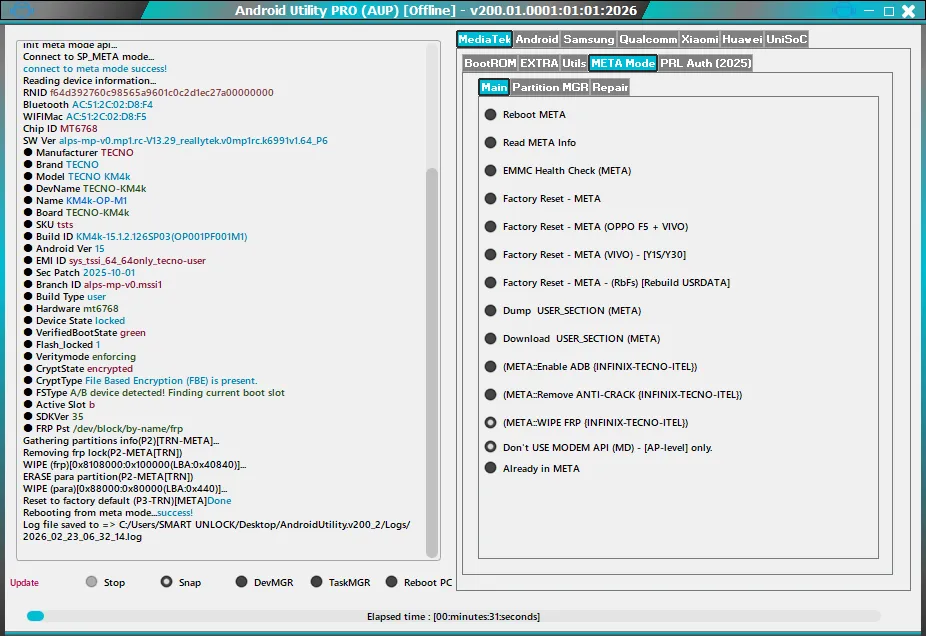Select the Reboot META radio option

(x=491, y=115)
